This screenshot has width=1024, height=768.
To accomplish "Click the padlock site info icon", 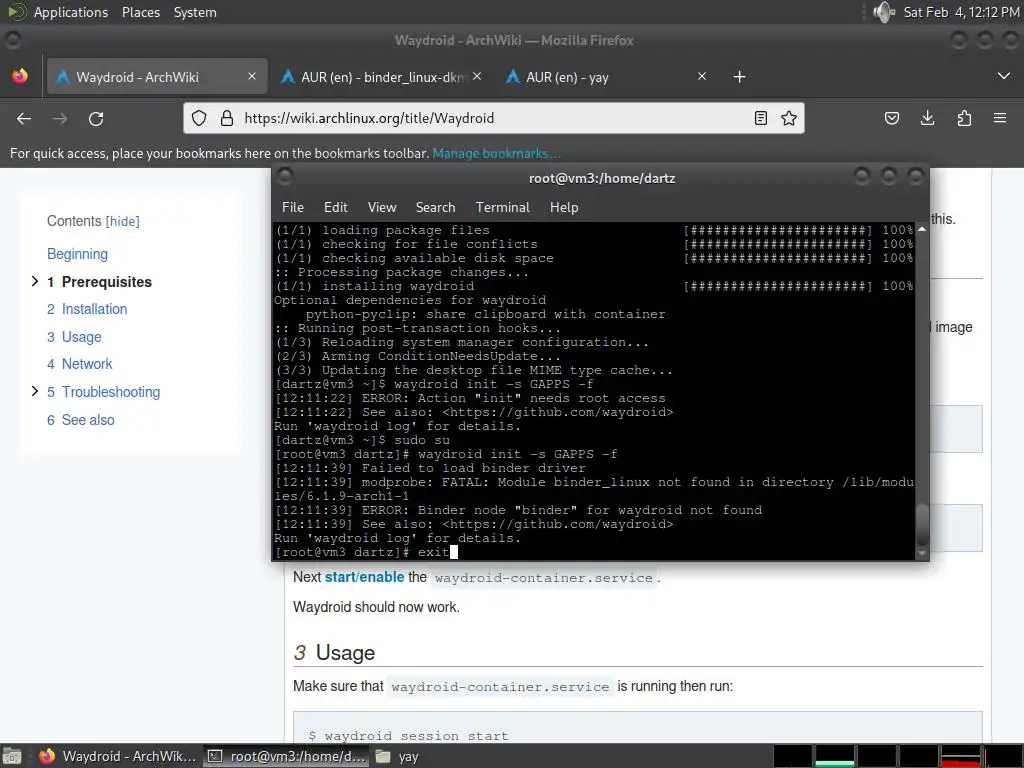I will pyautogui.click(x=227, y=118).
